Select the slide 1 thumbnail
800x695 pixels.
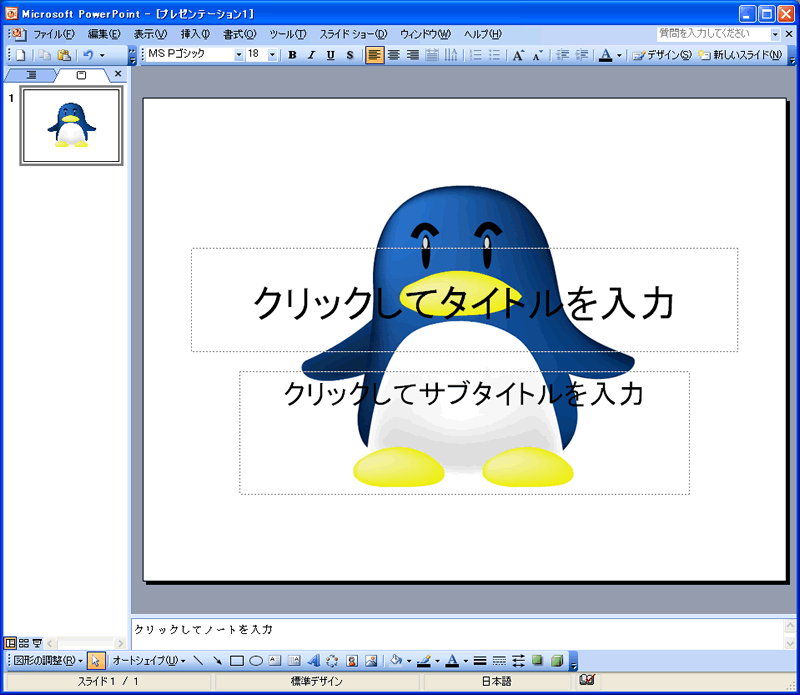(x=71, y=126)
